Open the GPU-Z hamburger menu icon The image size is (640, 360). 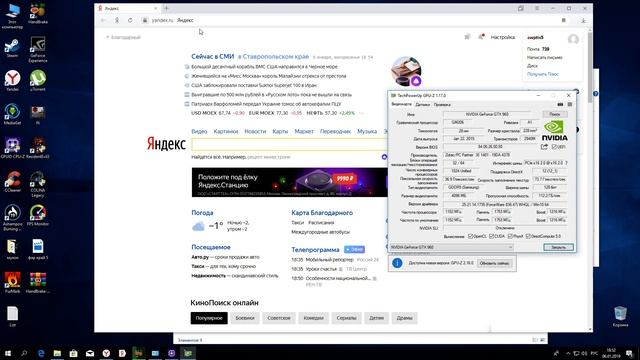coord(570,104)
